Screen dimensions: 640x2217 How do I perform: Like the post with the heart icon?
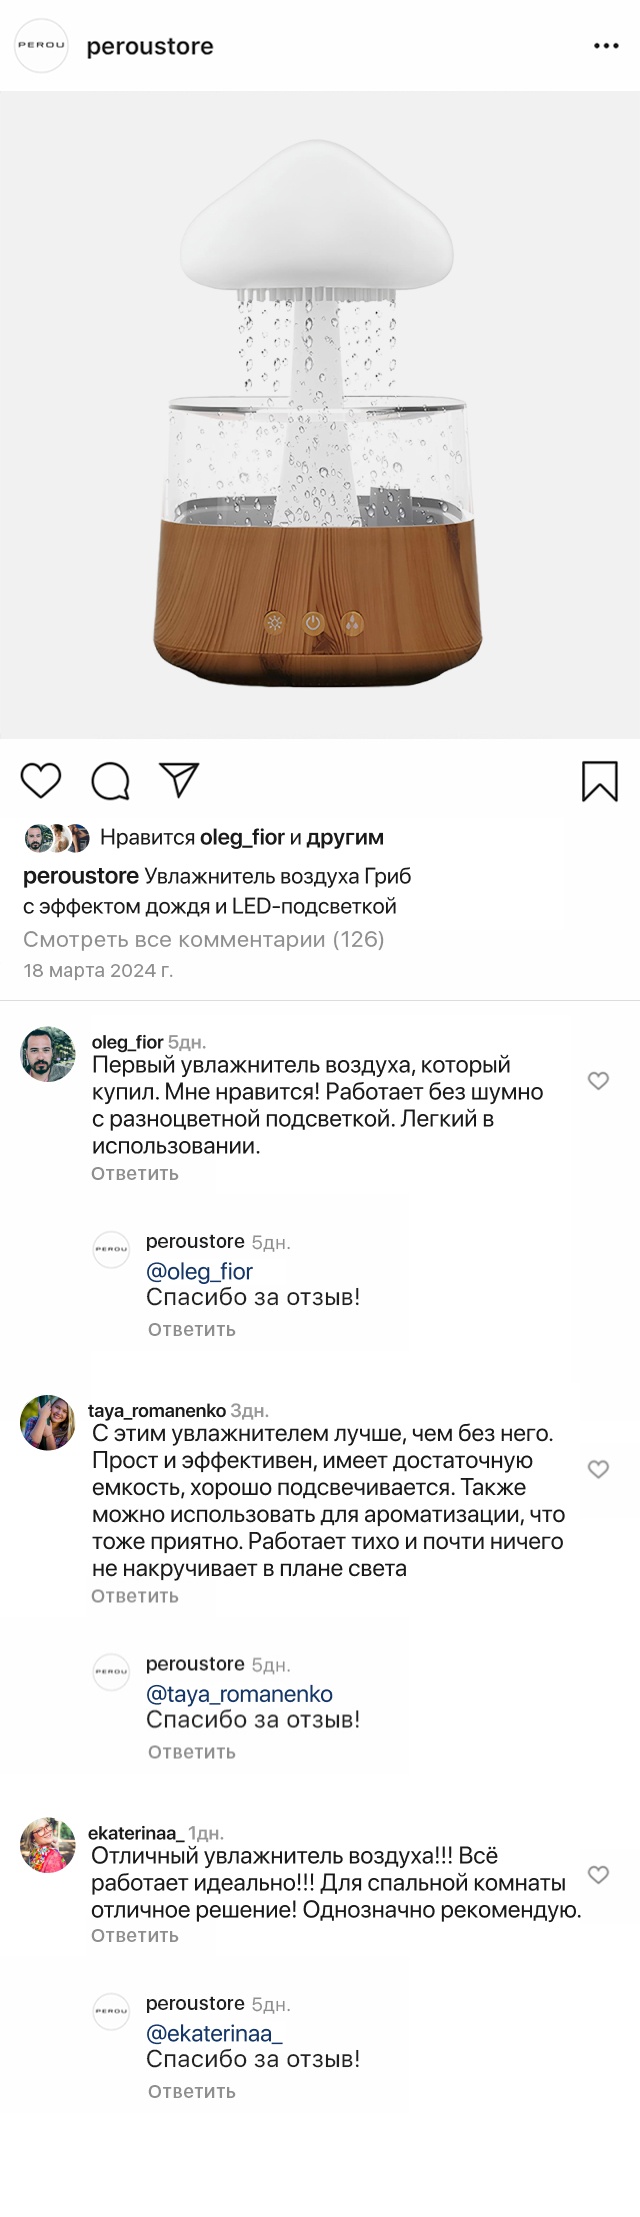click(41, 780)
